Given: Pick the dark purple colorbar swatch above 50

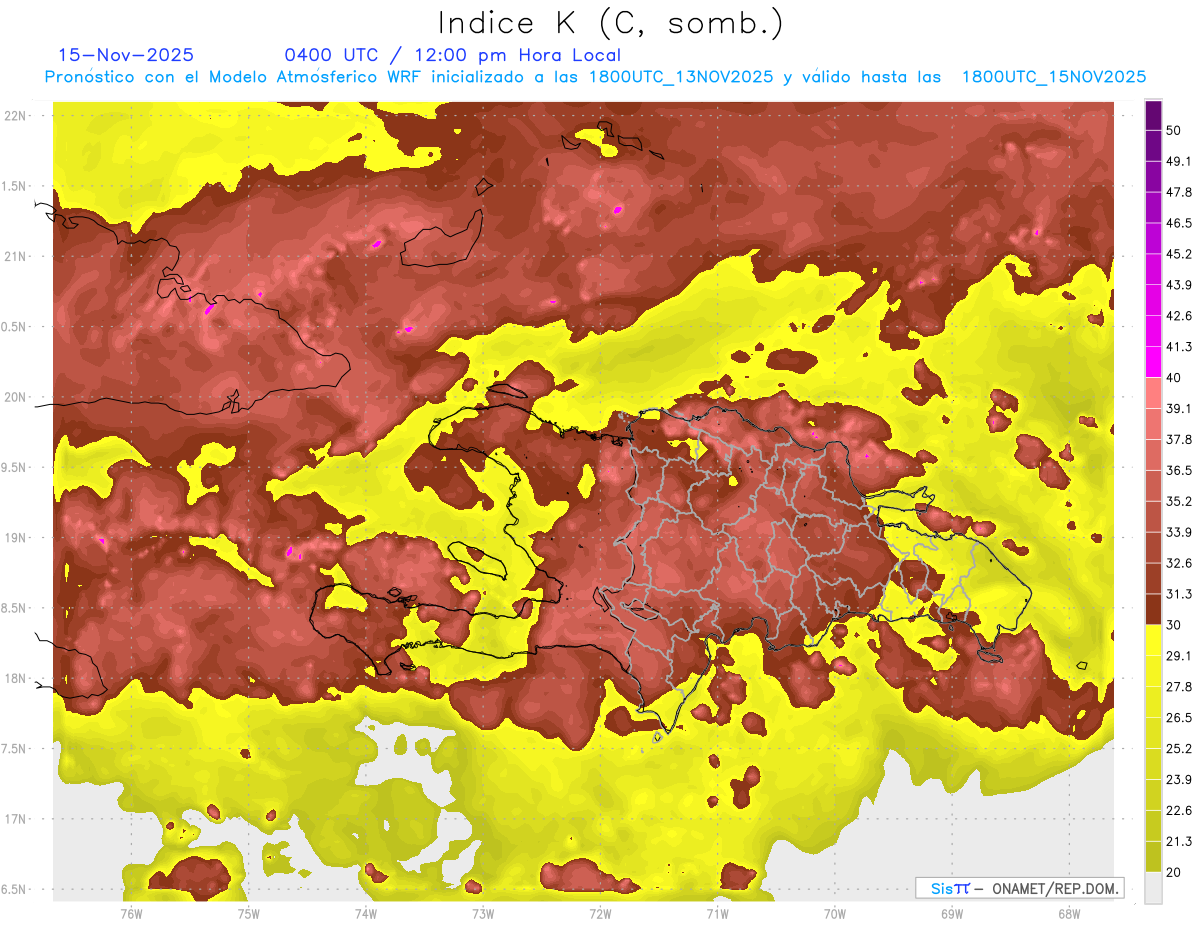Looking at the screenshot, I should tap(1153, 115).
